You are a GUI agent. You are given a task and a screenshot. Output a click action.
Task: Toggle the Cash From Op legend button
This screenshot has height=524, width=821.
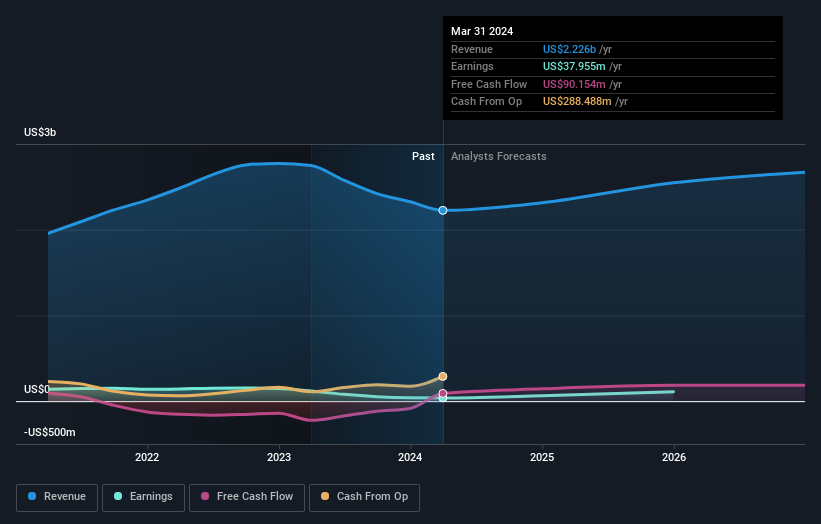click(364, 497)
